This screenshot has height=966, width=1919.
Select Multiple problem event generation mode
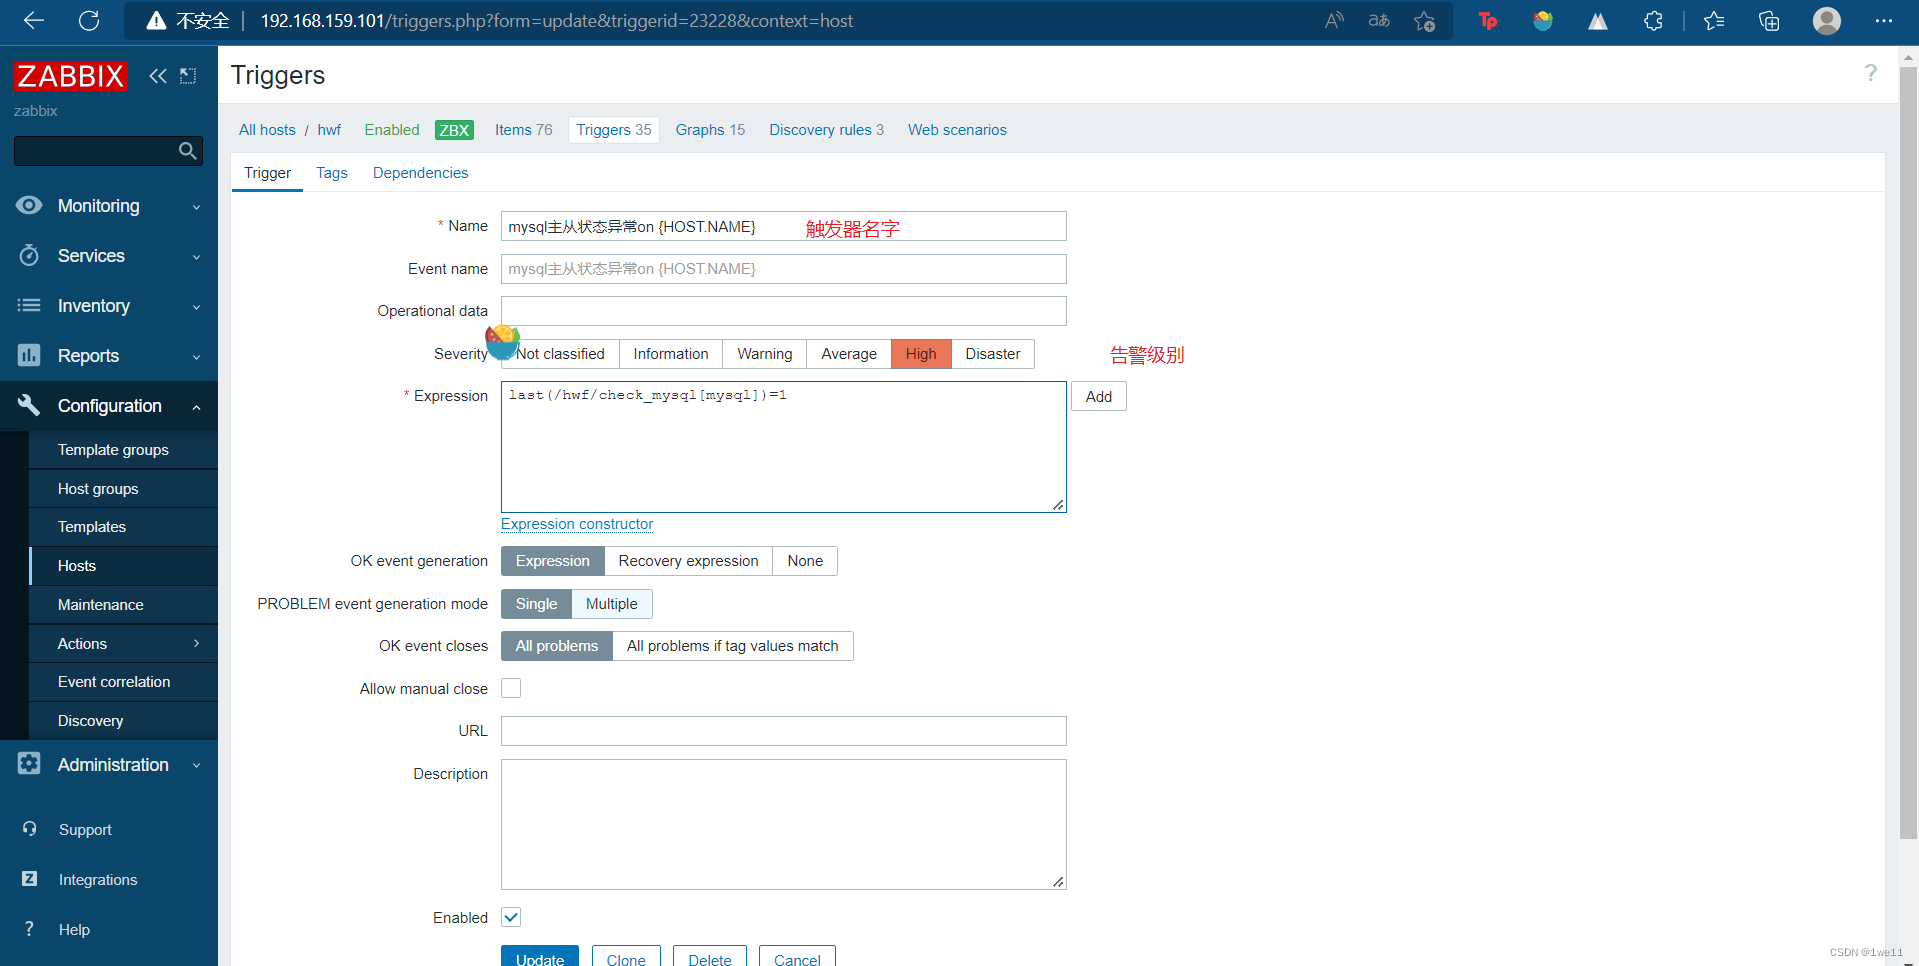tap(612, 604)
